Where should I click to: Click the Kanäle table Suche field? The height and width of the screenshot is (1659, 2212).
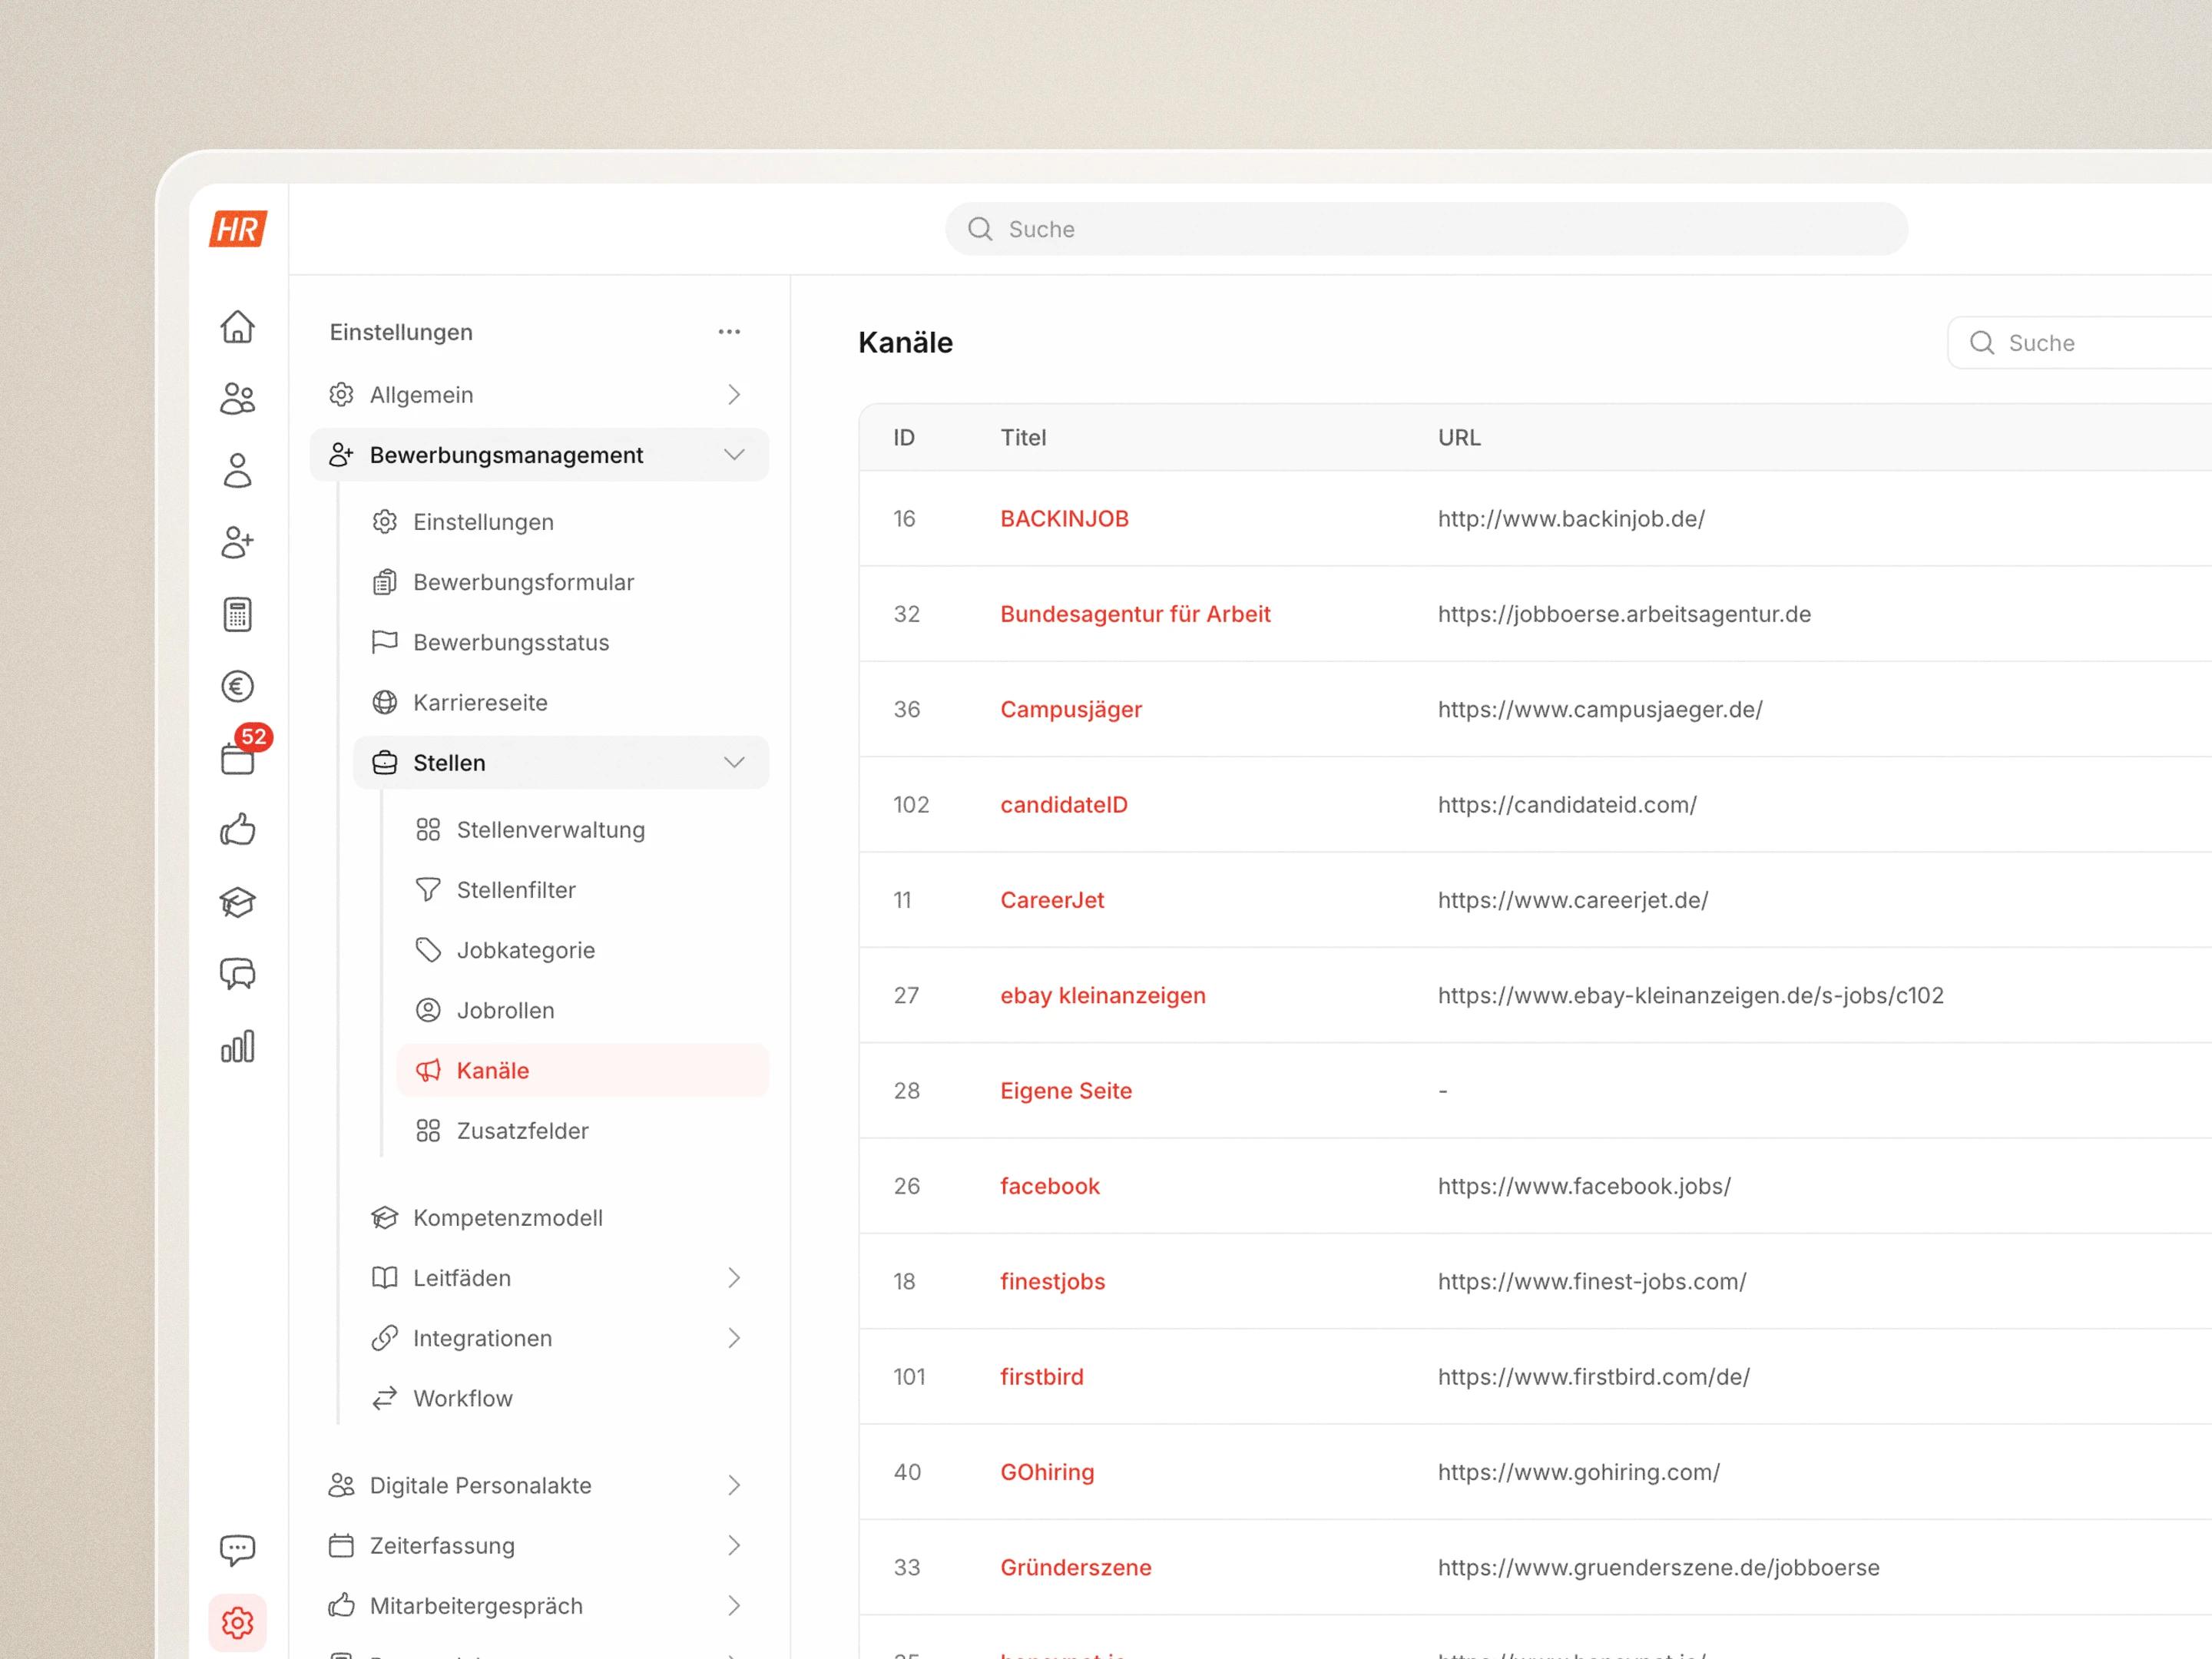point(2080,343)
